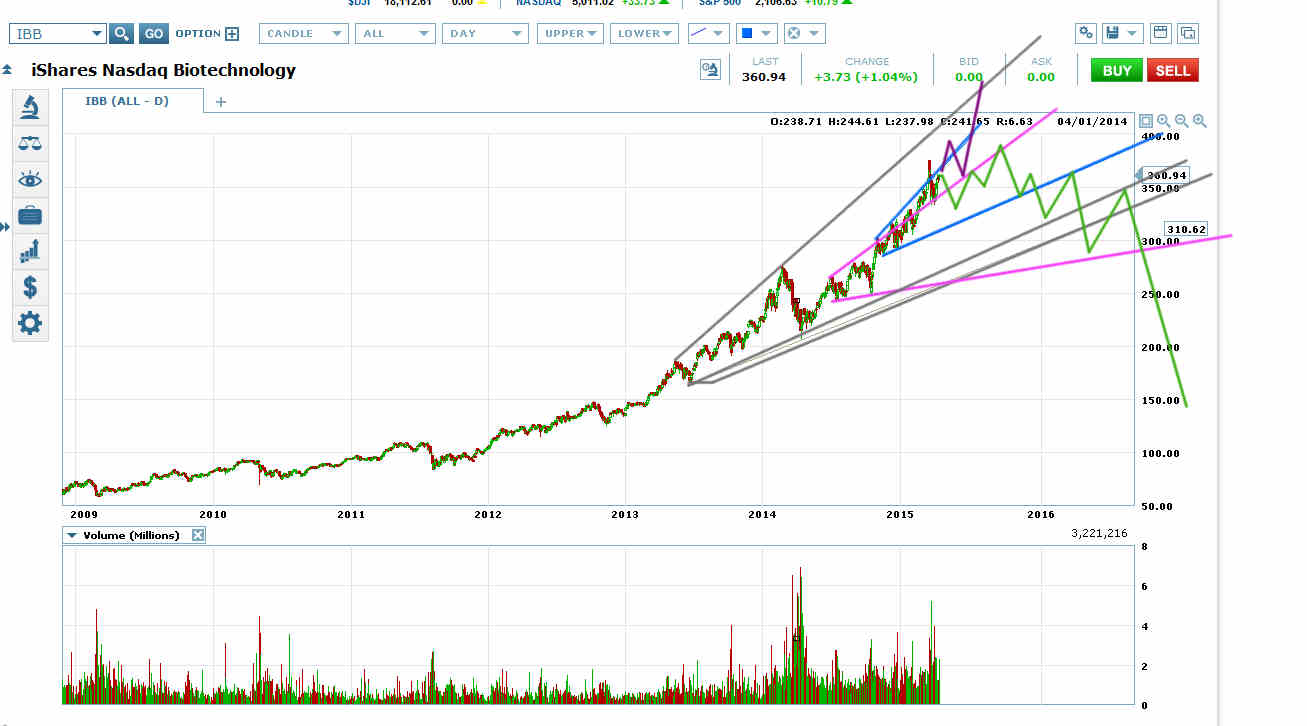
Task: Click the first zoom magnifier icon
Action: 1164,121
